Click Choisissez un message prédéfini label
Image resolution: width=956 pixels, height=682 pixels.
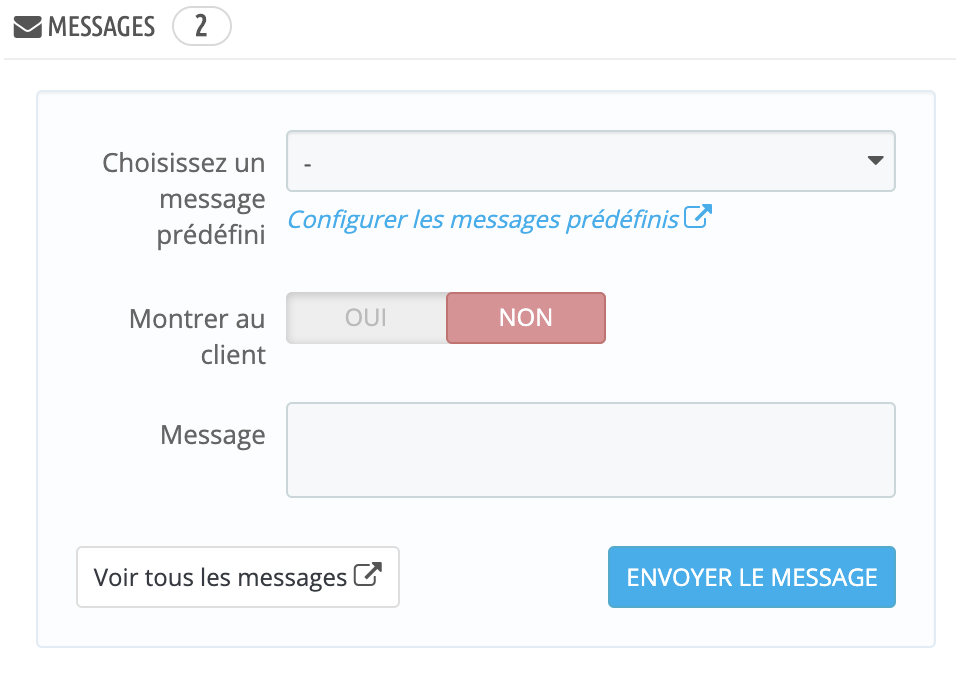click(184, 199)
